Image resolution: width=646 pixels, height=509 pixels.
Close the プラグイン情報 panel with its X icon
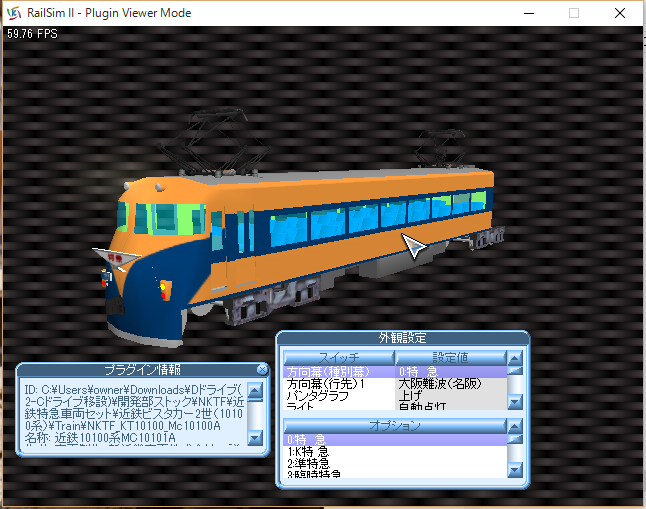click(x=262, y=370)
